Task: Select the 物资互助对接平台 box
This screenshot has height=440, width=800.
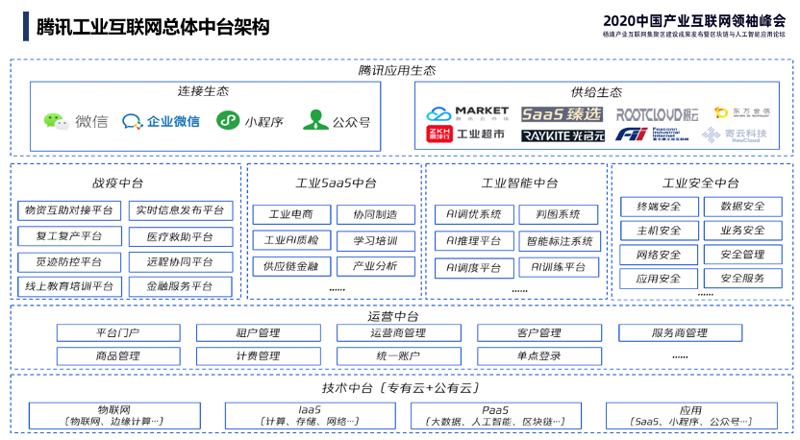Action: click(x=69, y=210)
